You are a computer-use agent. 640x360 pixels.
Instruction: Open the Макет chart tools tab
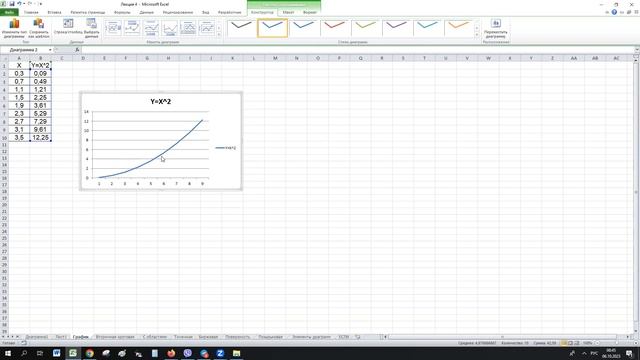pos(288,12)
